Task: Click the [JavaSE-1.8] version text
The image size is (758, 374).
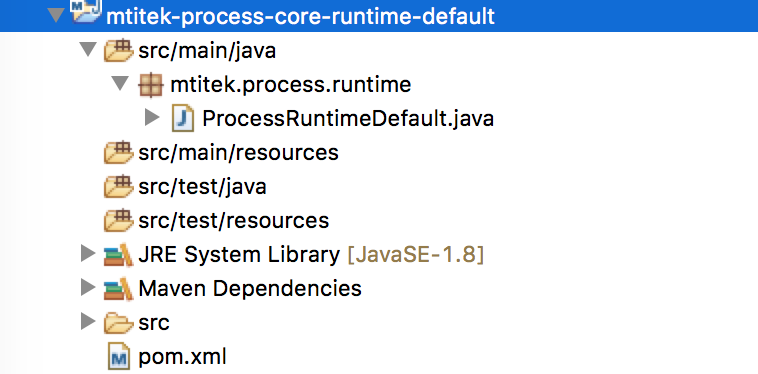Action: 416,255
